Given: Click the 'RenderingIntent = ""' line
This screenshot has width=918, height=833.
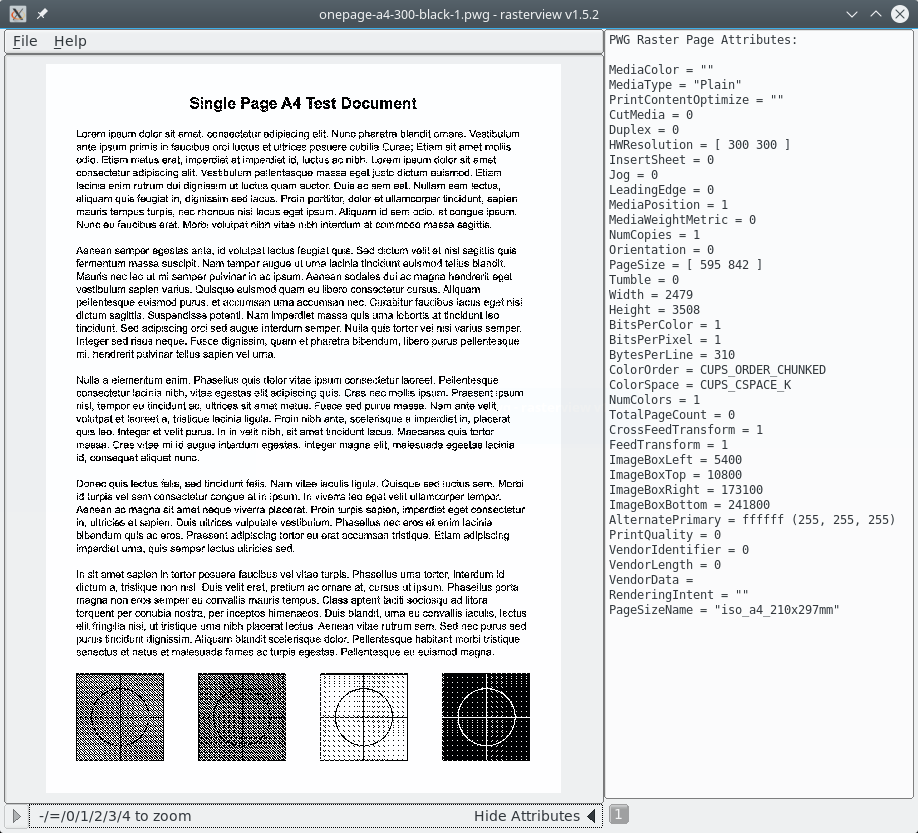Looking at the screenshot, I should pyautogui.click(x=679, y=595).
